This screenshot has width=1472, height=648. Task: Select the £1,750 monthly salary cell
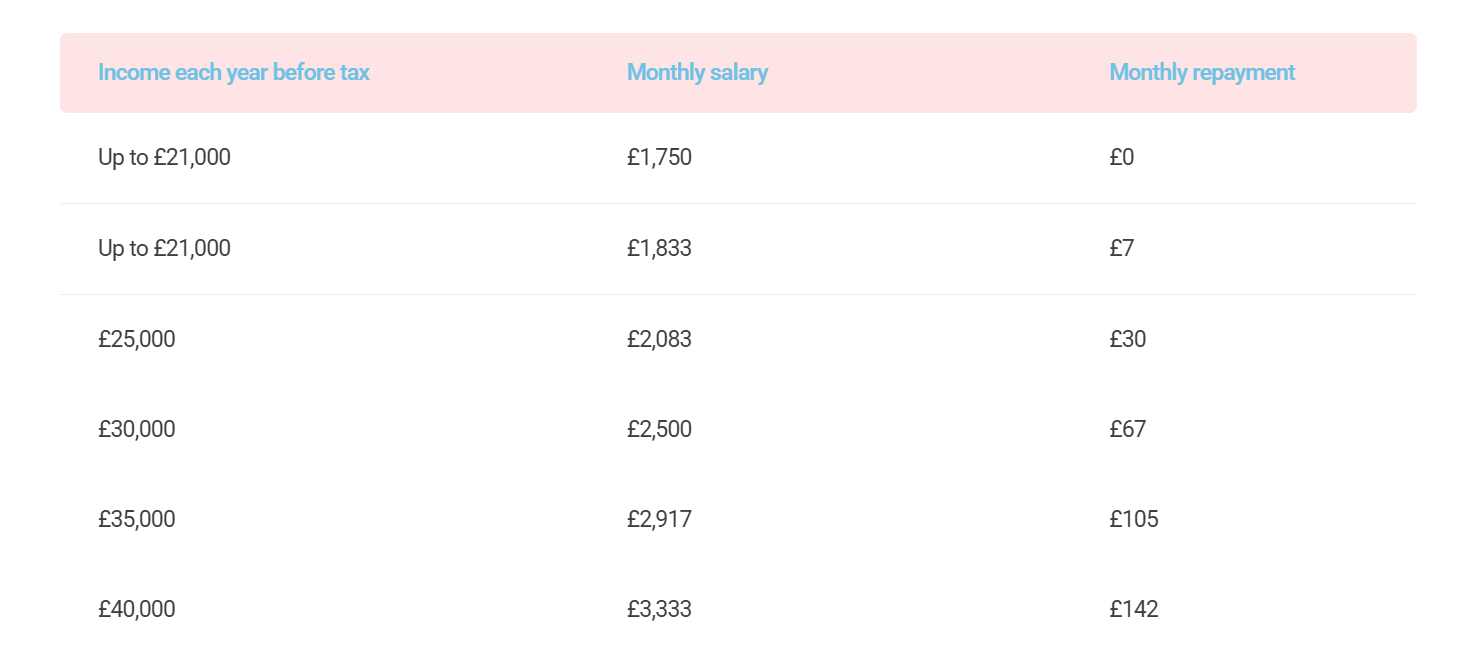pyautogui.click(x=659, y=157)
